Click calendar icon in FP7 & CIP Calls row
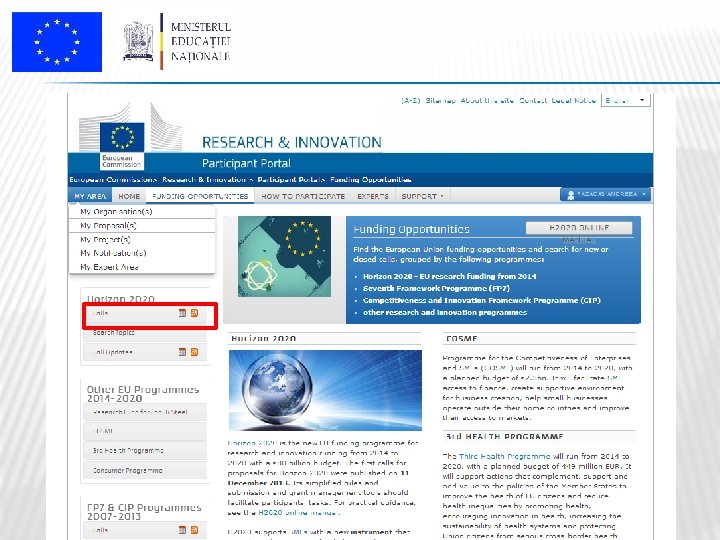 [x=182, y=530]
